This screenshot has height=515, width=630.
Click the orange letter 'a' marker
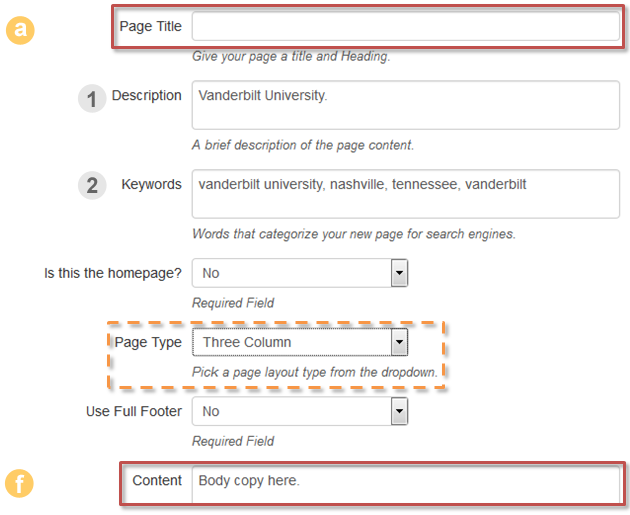[20, 29]
